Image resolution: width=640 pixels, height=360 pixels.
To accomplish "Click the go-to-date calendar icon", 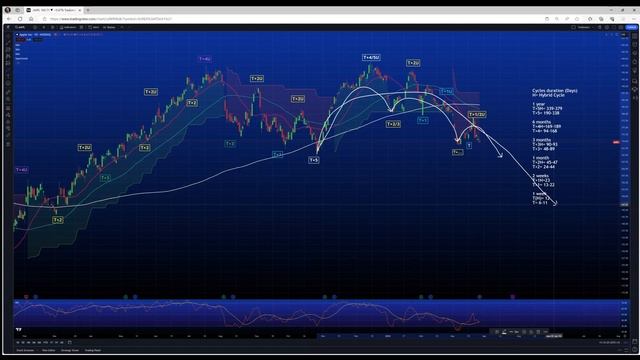I will pos(70,342).
